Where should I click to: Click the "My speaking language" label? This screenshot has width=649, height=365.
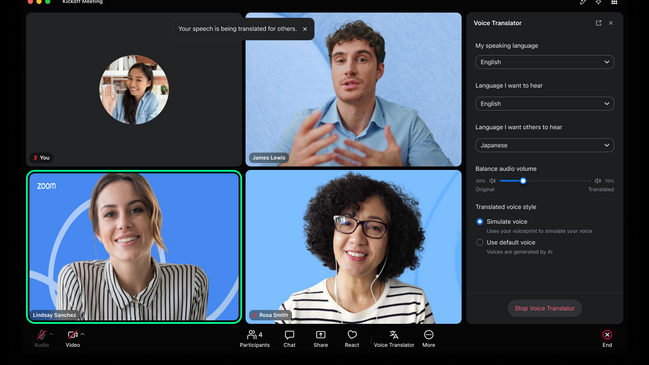(x=507, y=46)
